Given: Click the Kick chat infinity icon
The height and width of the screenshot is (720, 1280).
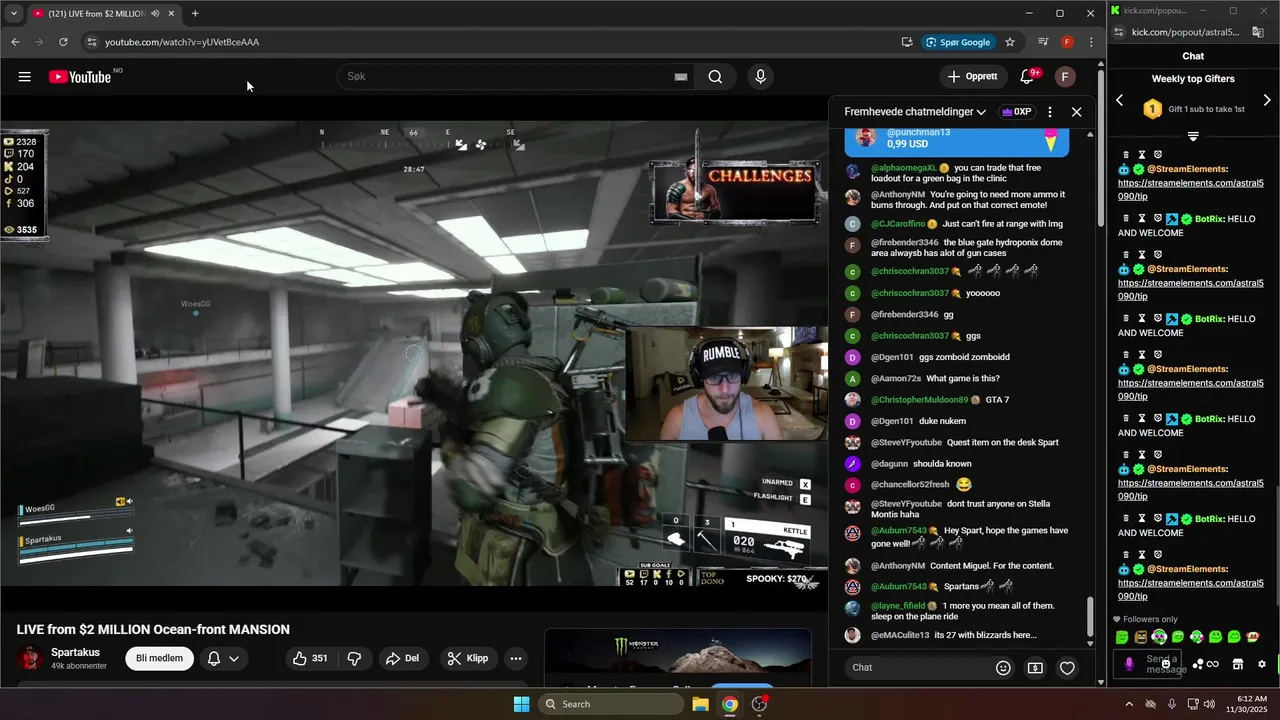Looking at the screenshot, I should (x=1212, y=664).
